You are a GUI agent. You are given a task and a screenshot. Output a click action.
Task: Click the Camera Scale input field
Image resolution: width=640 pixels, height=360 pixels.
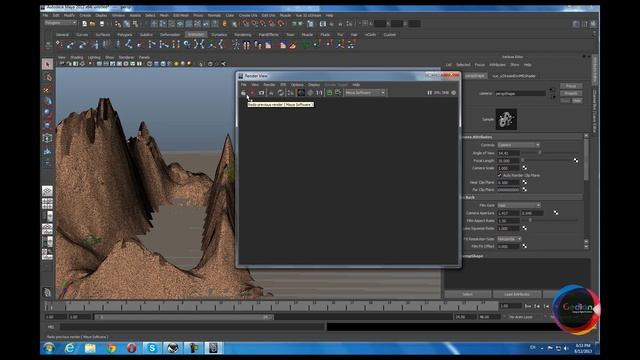click(508, 168)
